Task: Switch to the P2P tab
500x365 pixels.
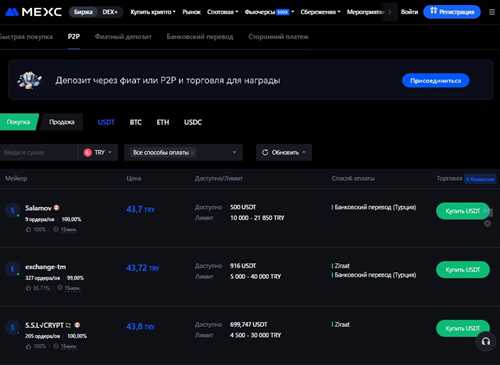Action: pyautogui.click(x=74, y=37)
